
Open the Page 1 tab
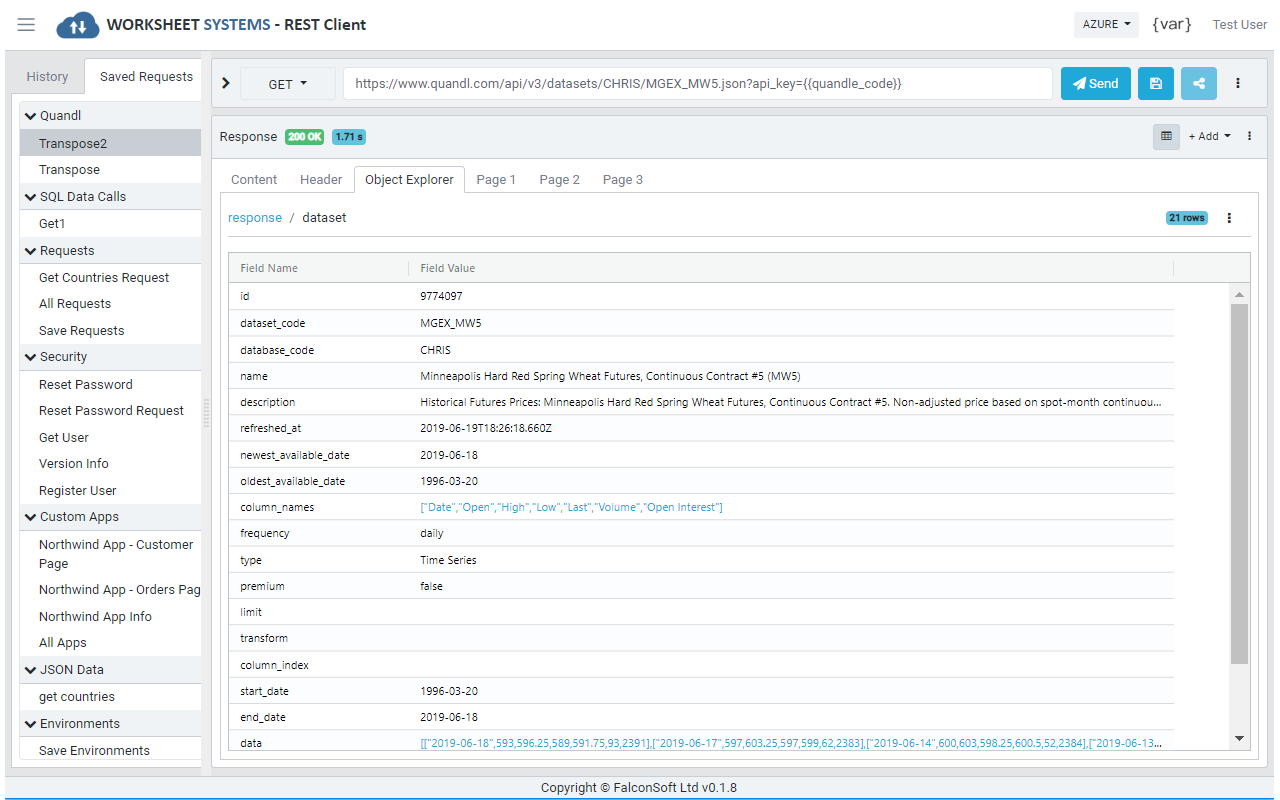pyautogui.click(x=496, y=179)
